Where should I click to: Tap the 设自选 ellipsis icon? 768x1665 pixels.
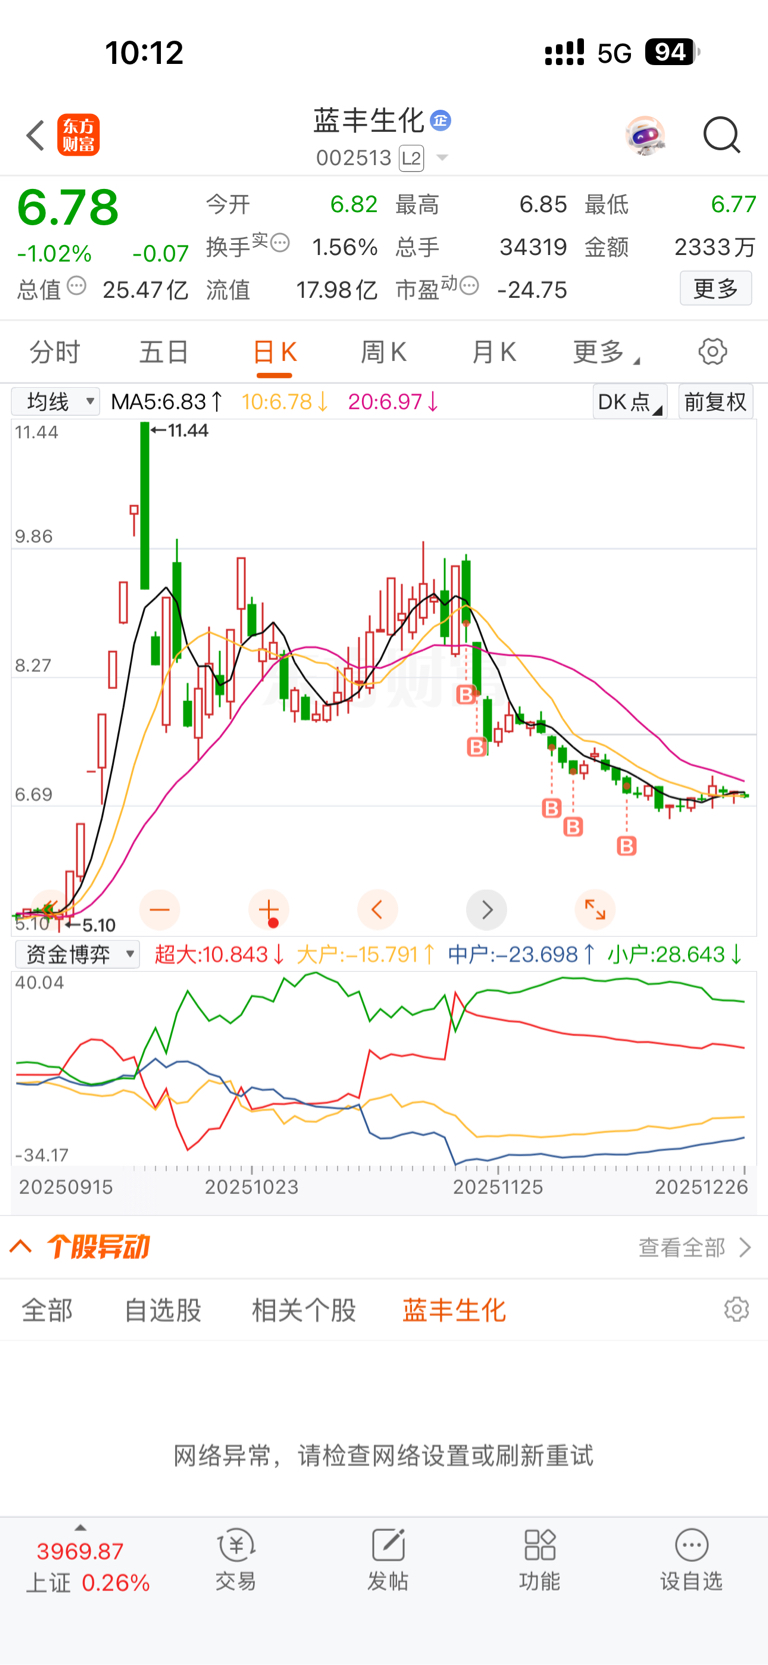pos(691,1545)
